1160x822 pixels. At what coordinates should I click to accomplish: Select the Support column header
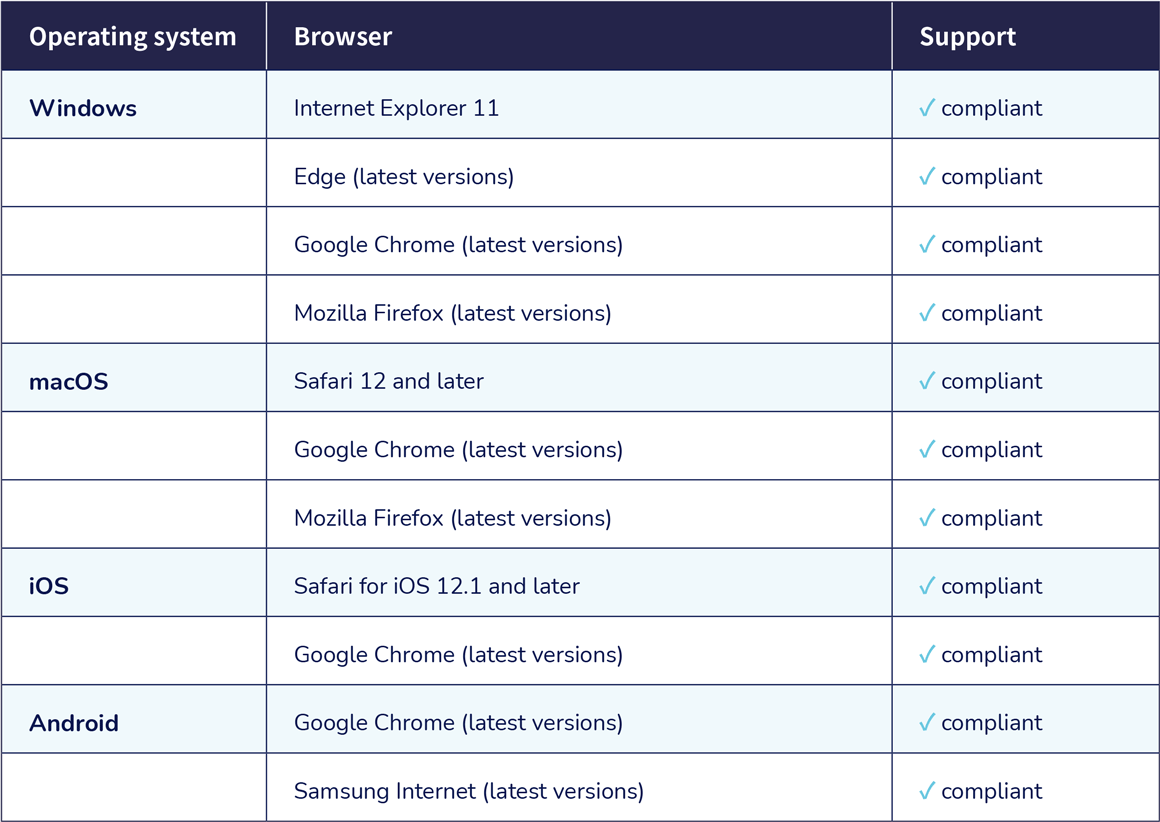click(1025, 36)
